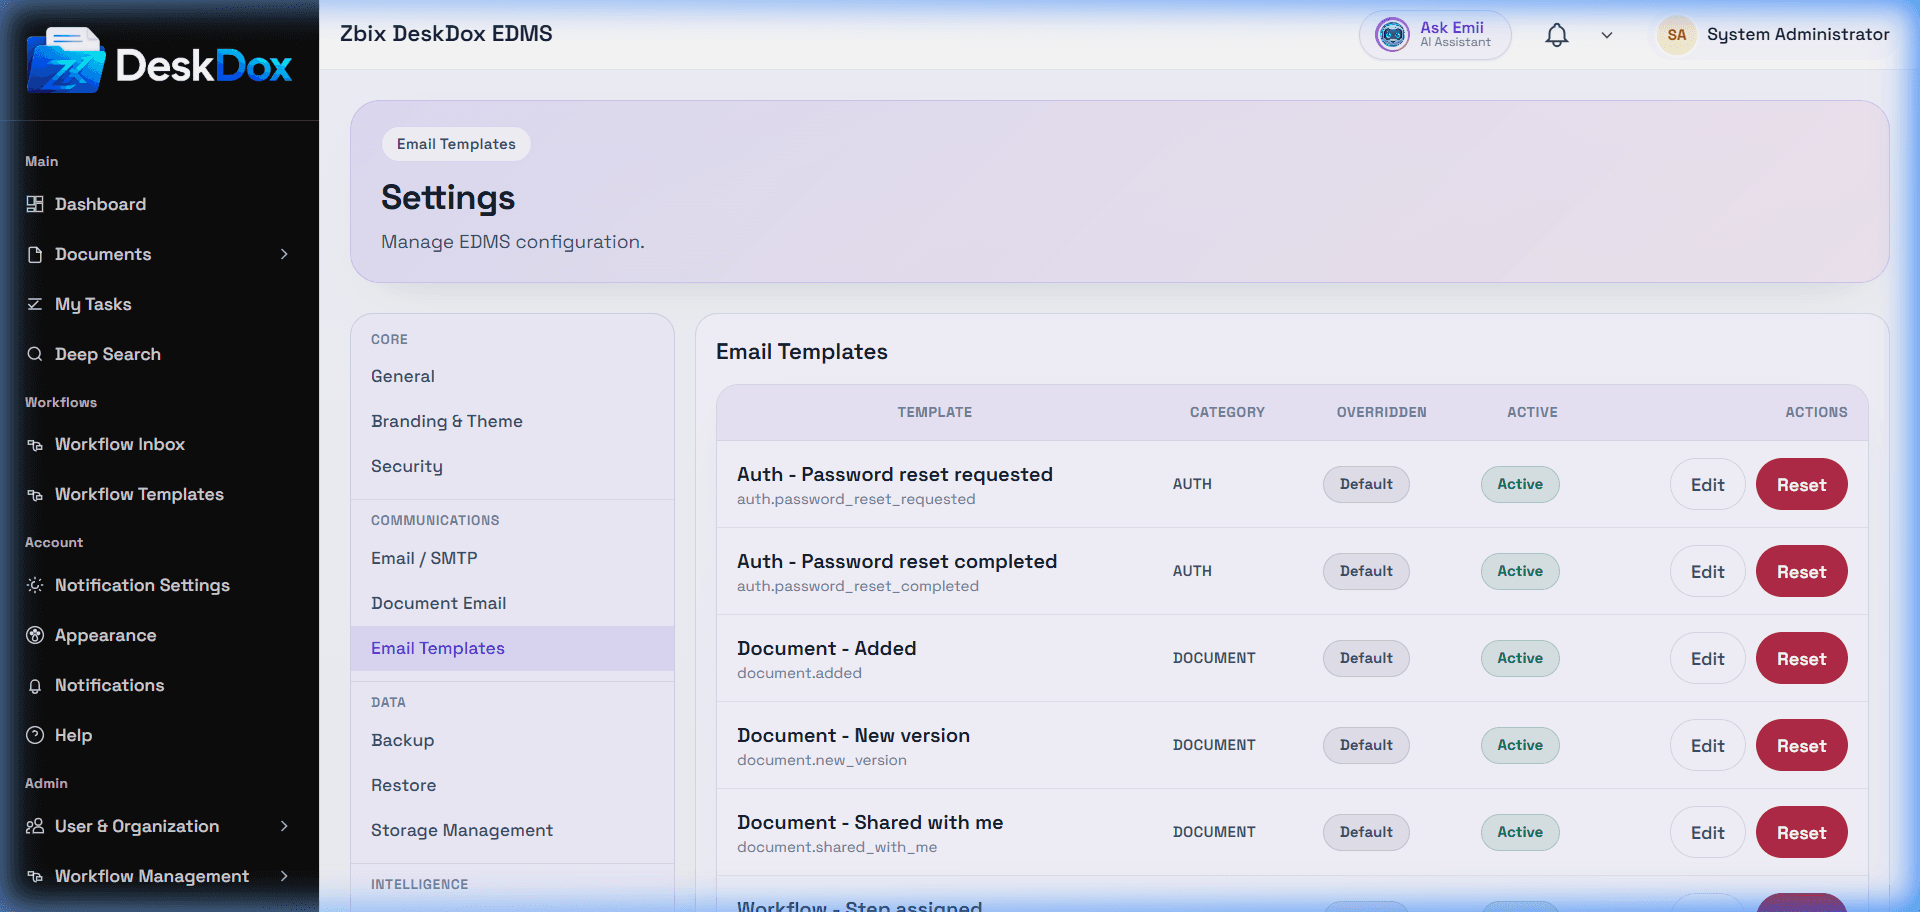Edit Password reset completed template
This screenshot has width=1920, height=912.
click(1707, 571)
